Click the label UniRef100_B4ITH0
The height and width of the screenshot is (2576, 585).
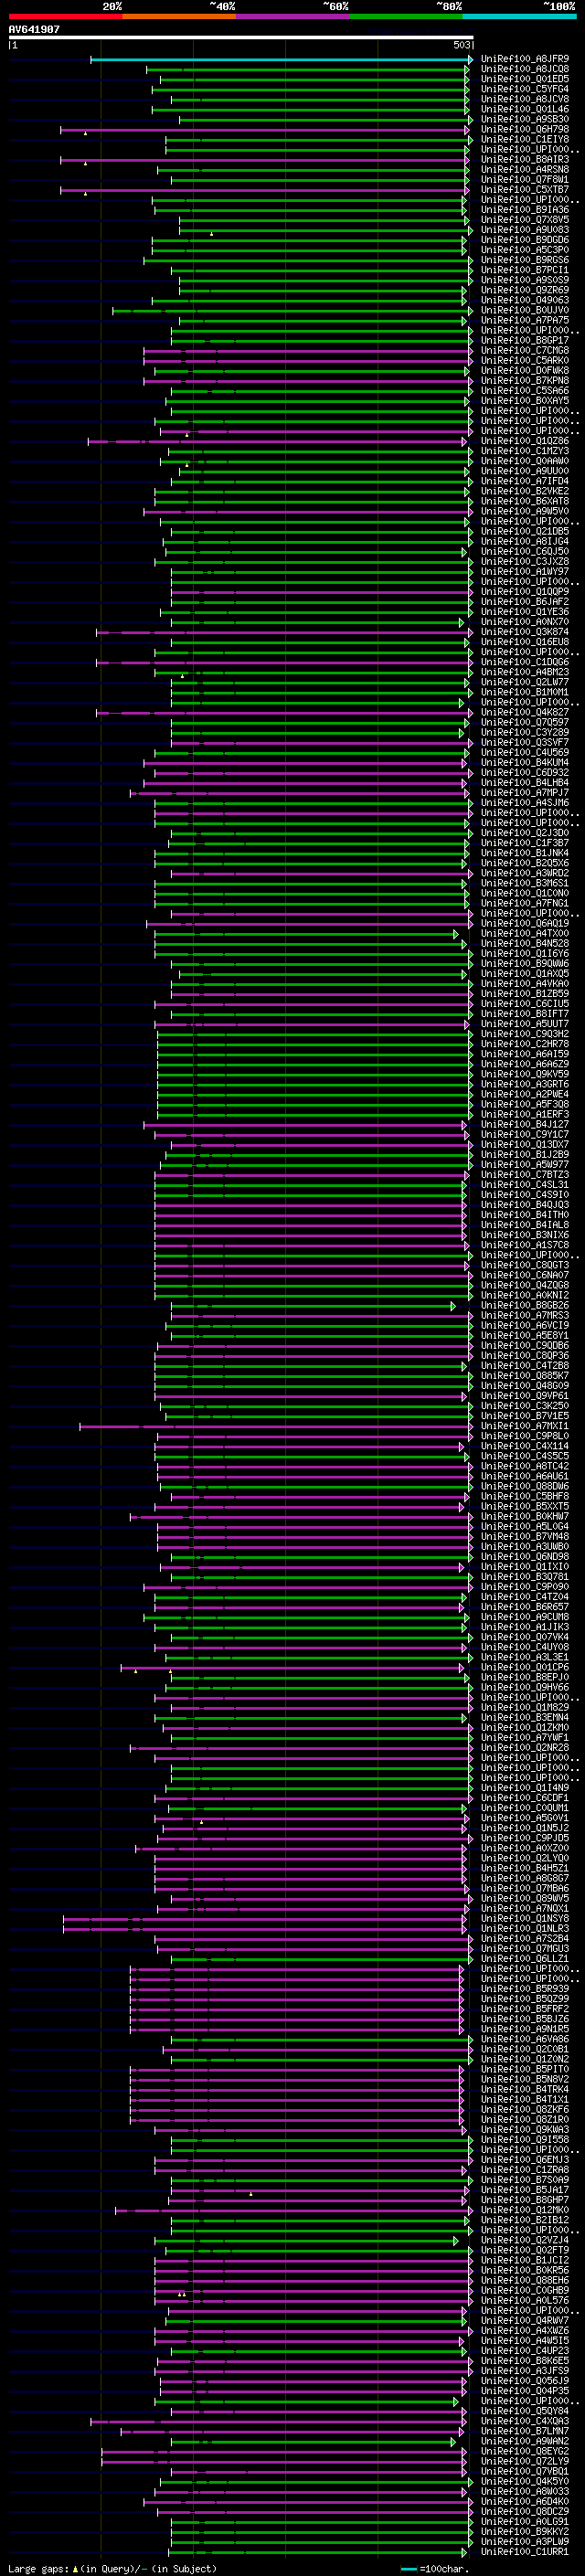pos(525,1215)
